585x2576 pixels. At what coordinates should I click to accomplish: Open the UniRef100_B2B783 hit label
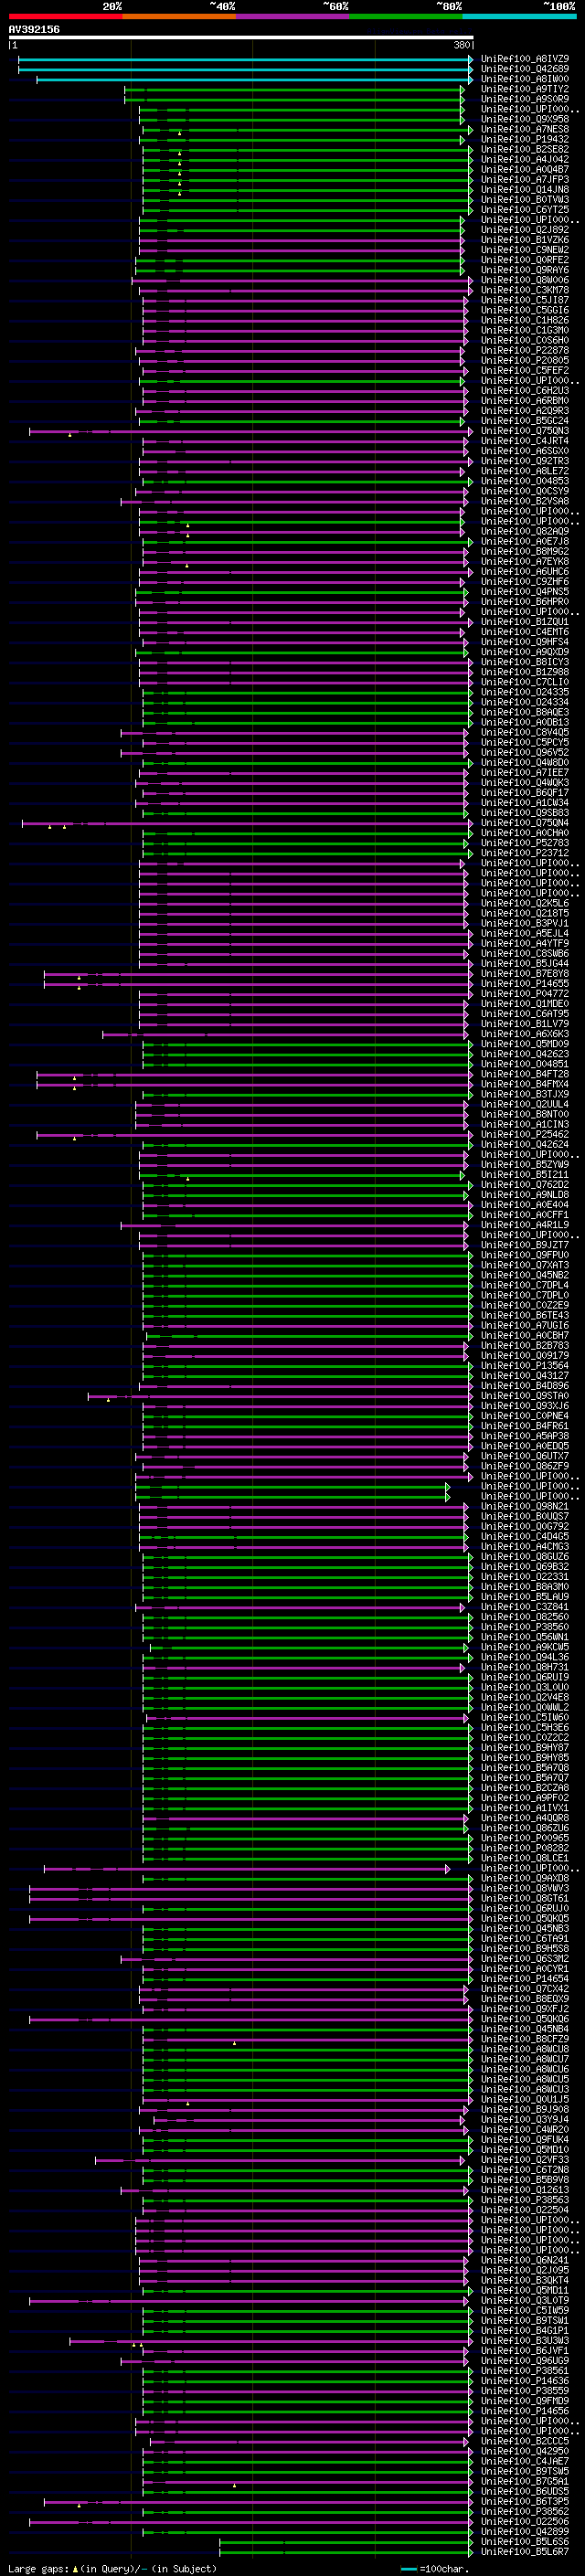[525, 1346]
